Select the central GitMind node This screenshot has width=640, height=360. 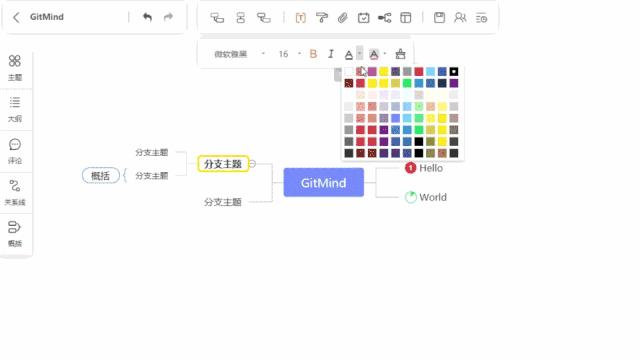[x=324, y=182]
